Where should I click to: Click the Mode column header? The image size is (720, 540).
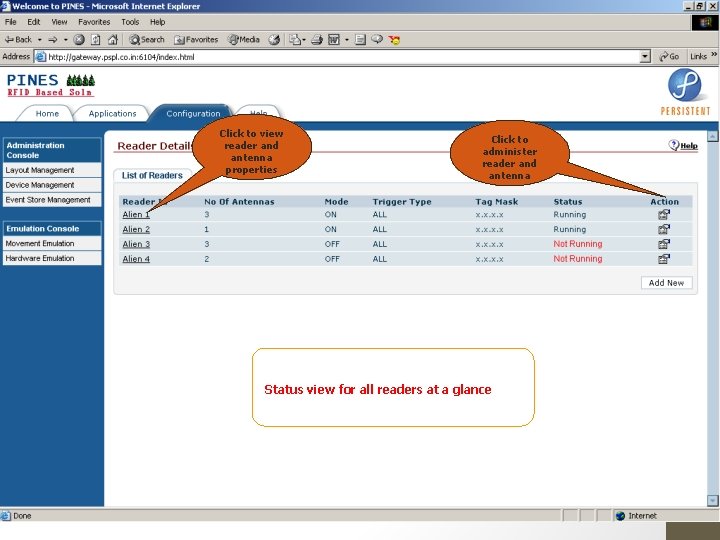[336, 202]
